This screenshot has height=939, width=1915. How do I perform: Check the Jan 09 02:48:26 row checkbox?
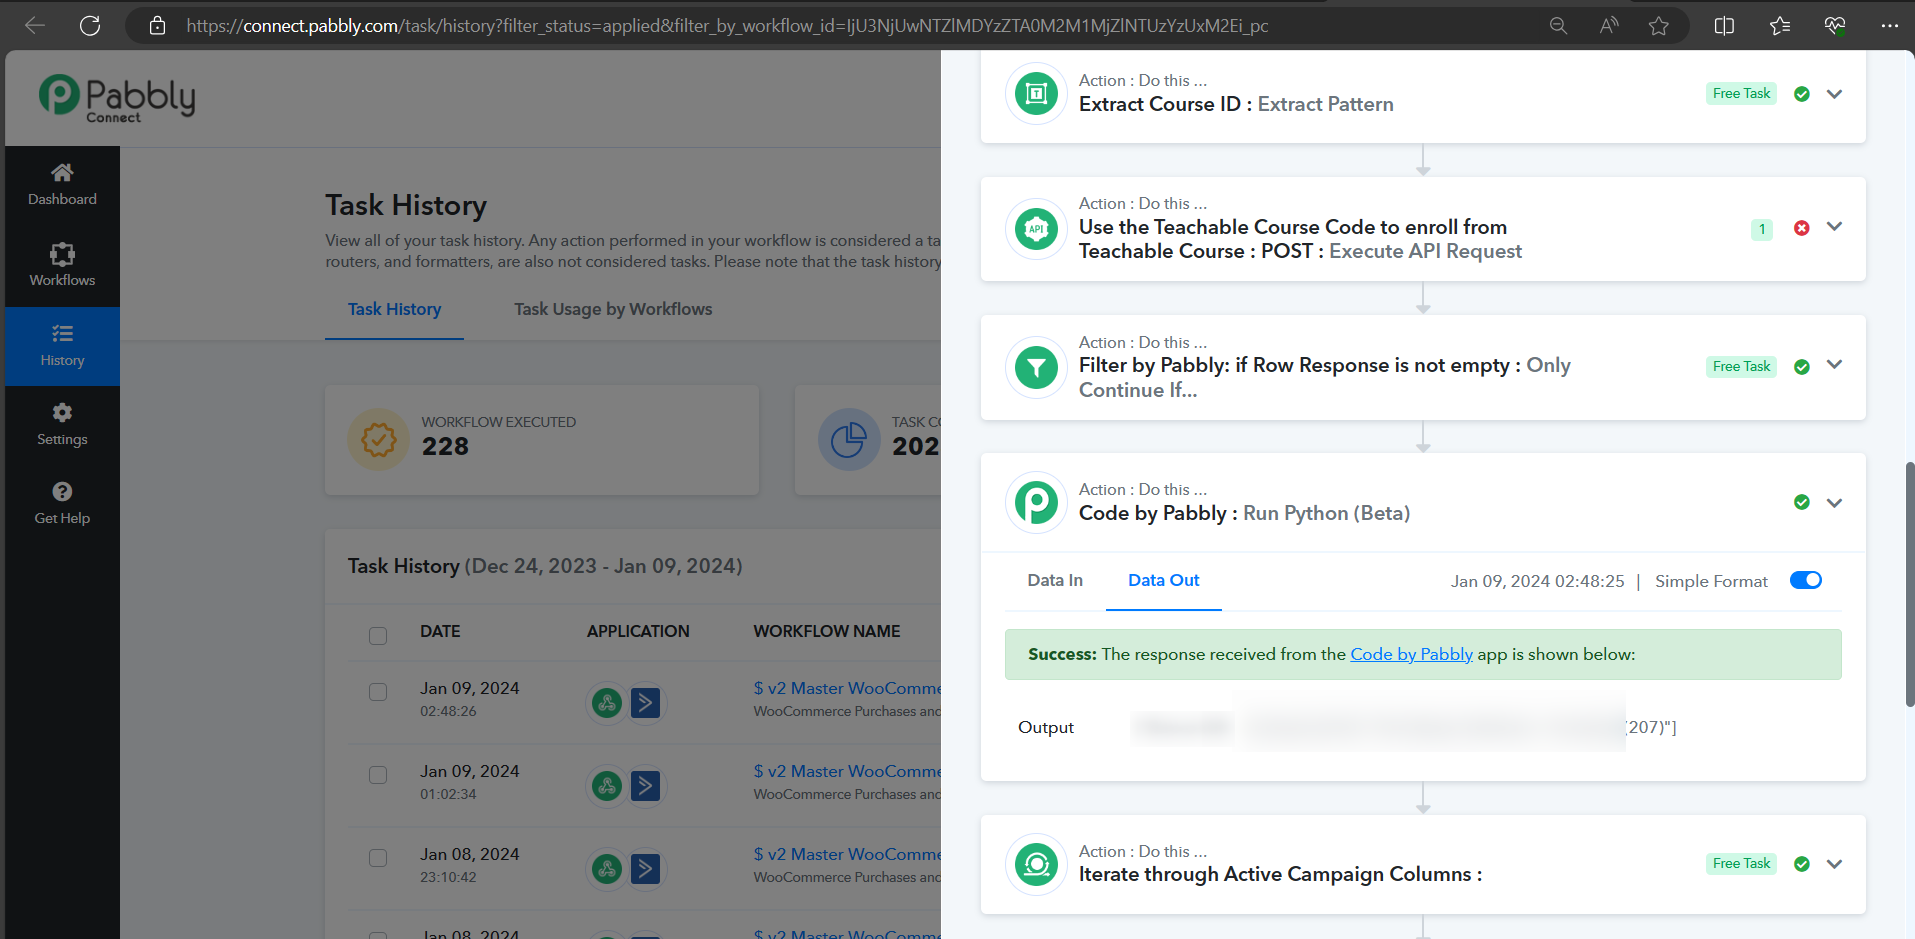[x=378, y=692]
